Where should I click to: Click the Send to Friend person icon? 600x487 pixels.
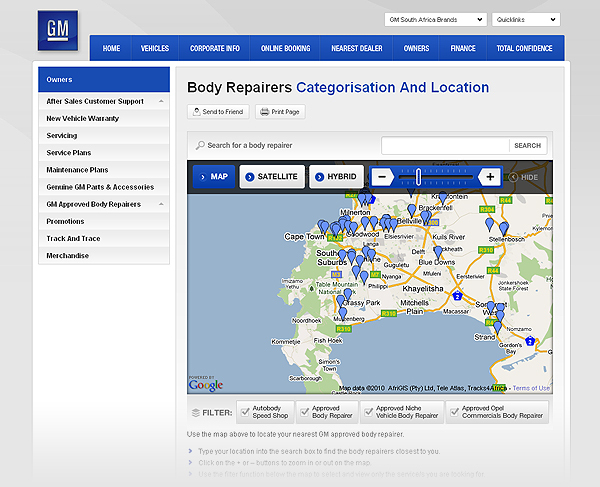(196, 112)
